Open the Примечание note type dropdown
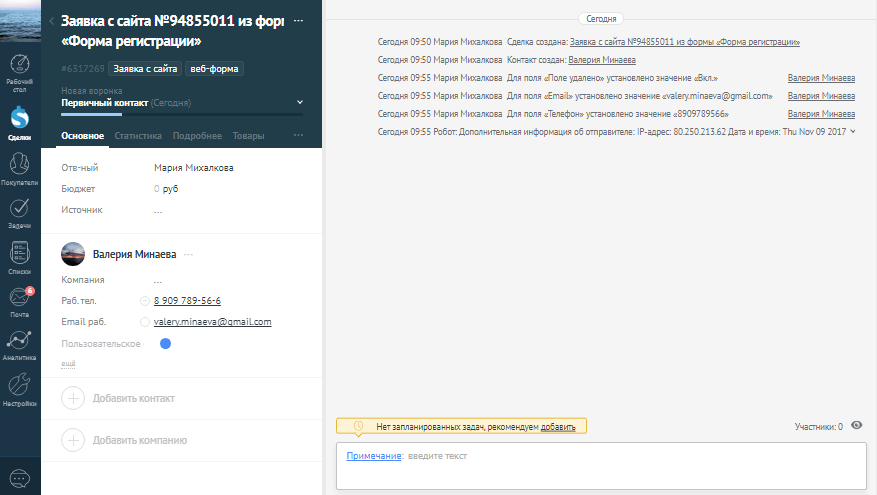The width and height of the screenshot is (877, 495). click(x=373, y=456)
